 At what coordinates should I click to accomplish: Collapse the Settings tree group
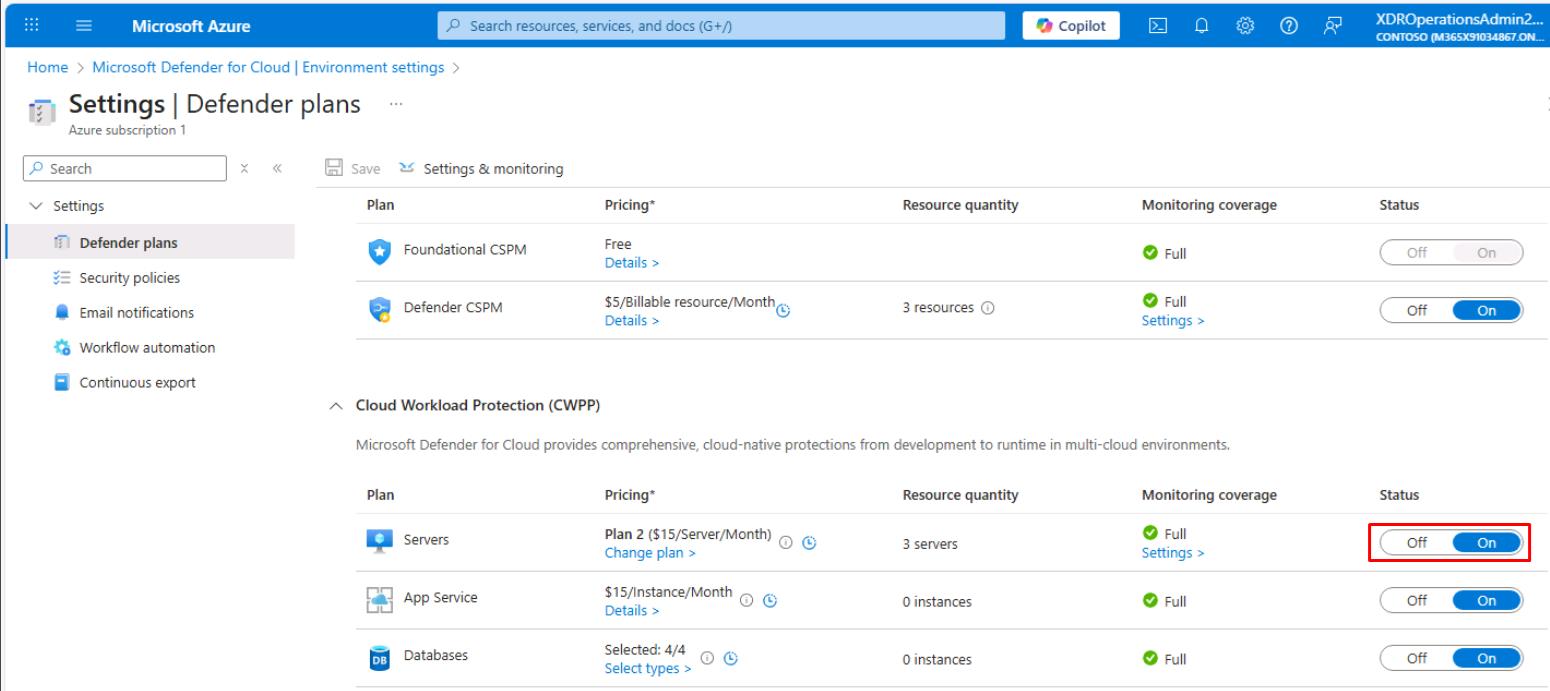pos(37,207)
